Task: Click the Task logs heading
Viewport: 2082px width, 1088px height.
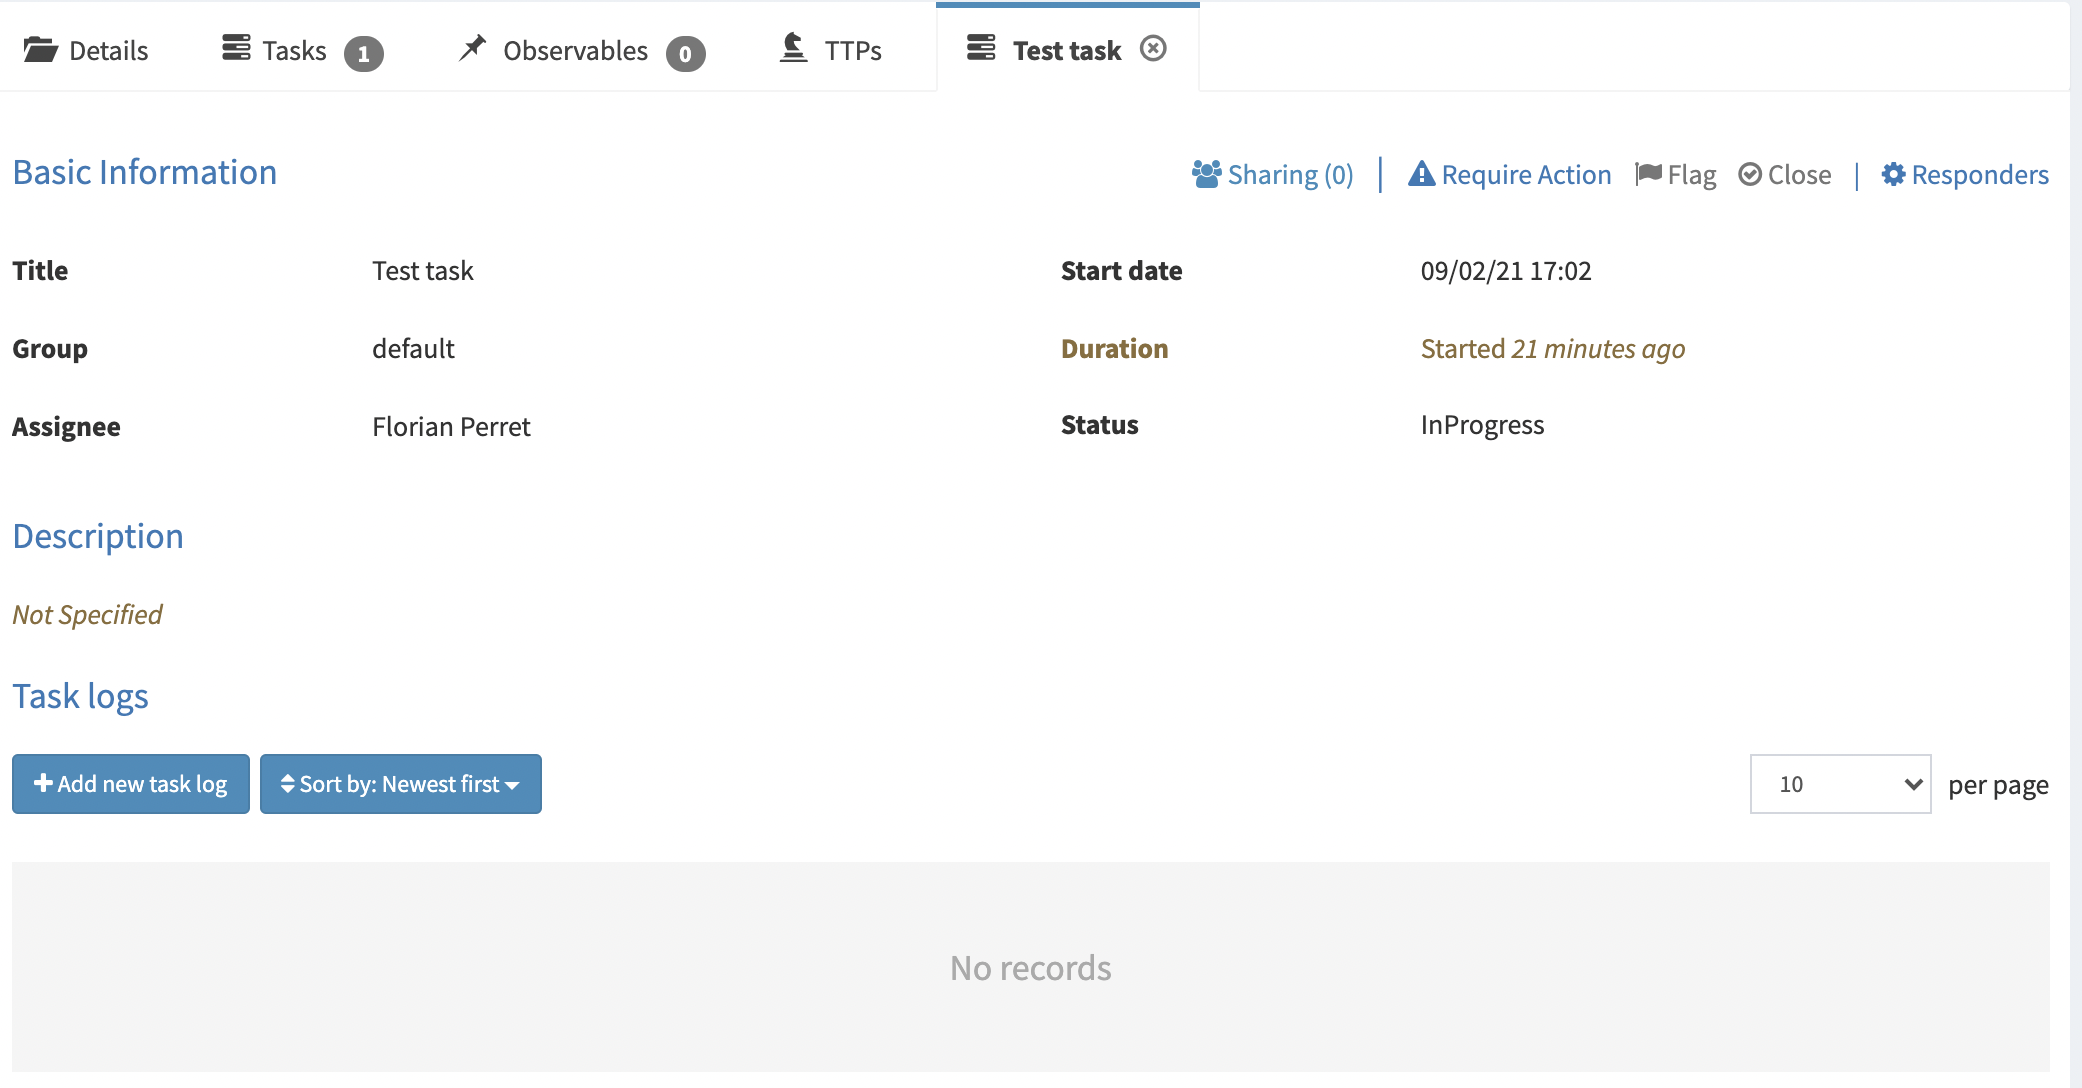Action: pyautogui.click(x=80, y=697)
